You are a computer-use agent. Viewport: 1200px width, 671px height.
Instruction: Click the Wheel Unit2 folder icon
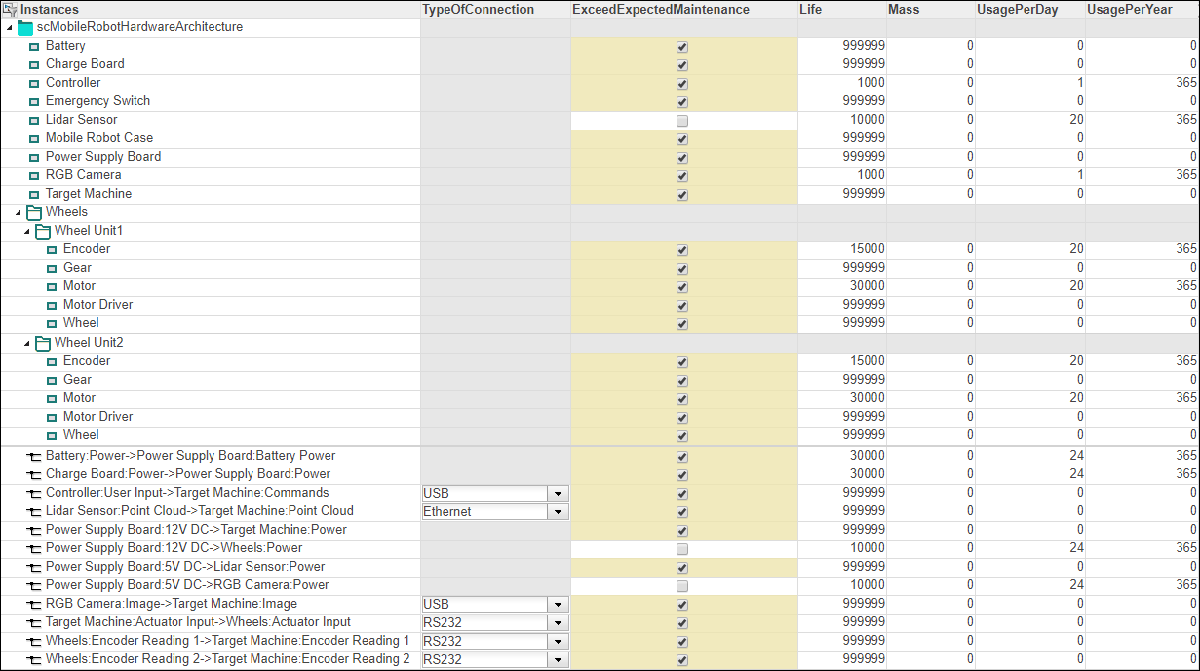pyautogui.click(x=42, y=344)
